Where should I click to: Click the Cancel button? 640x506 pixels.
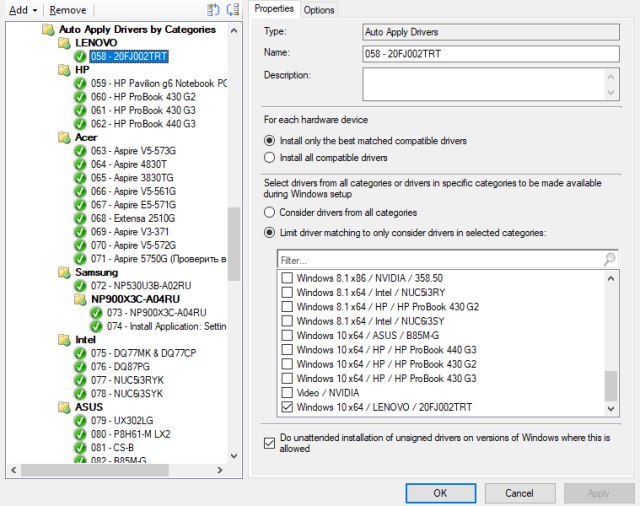(520, 493)
